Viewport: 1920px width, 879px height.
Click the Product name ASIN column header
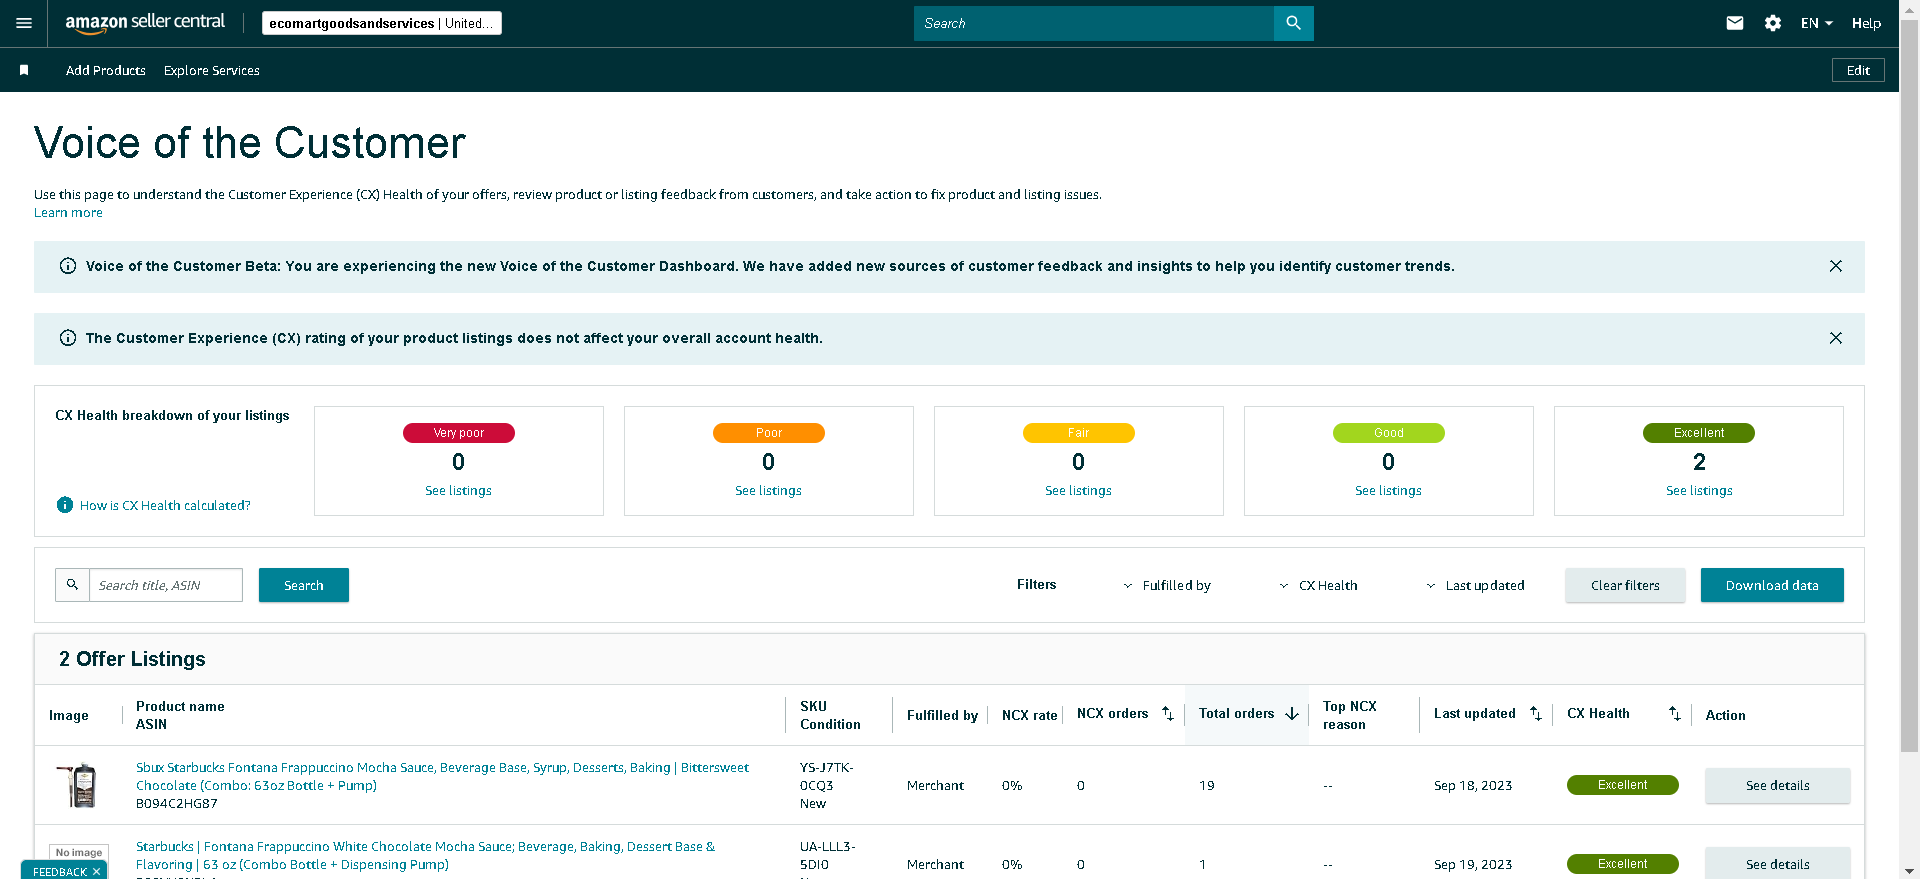pyautogui.click(x=180, y=715)
